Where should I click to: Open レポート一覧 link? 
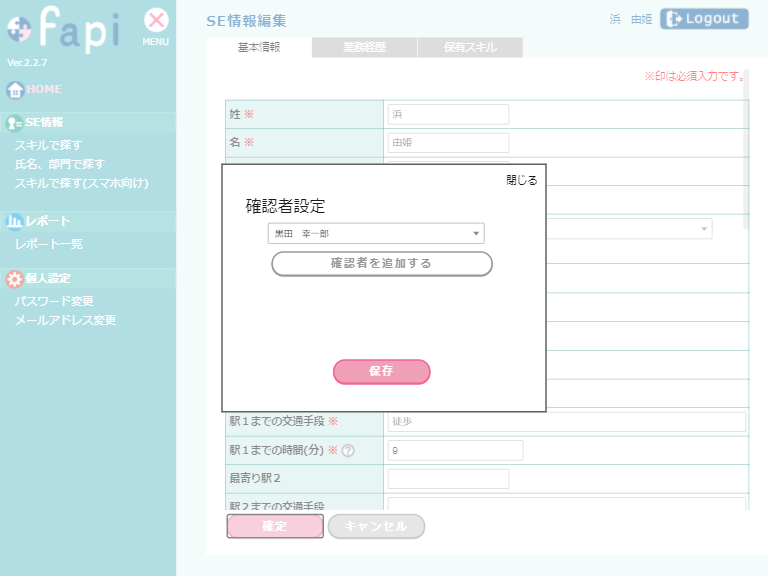click(x=49, y=244)
